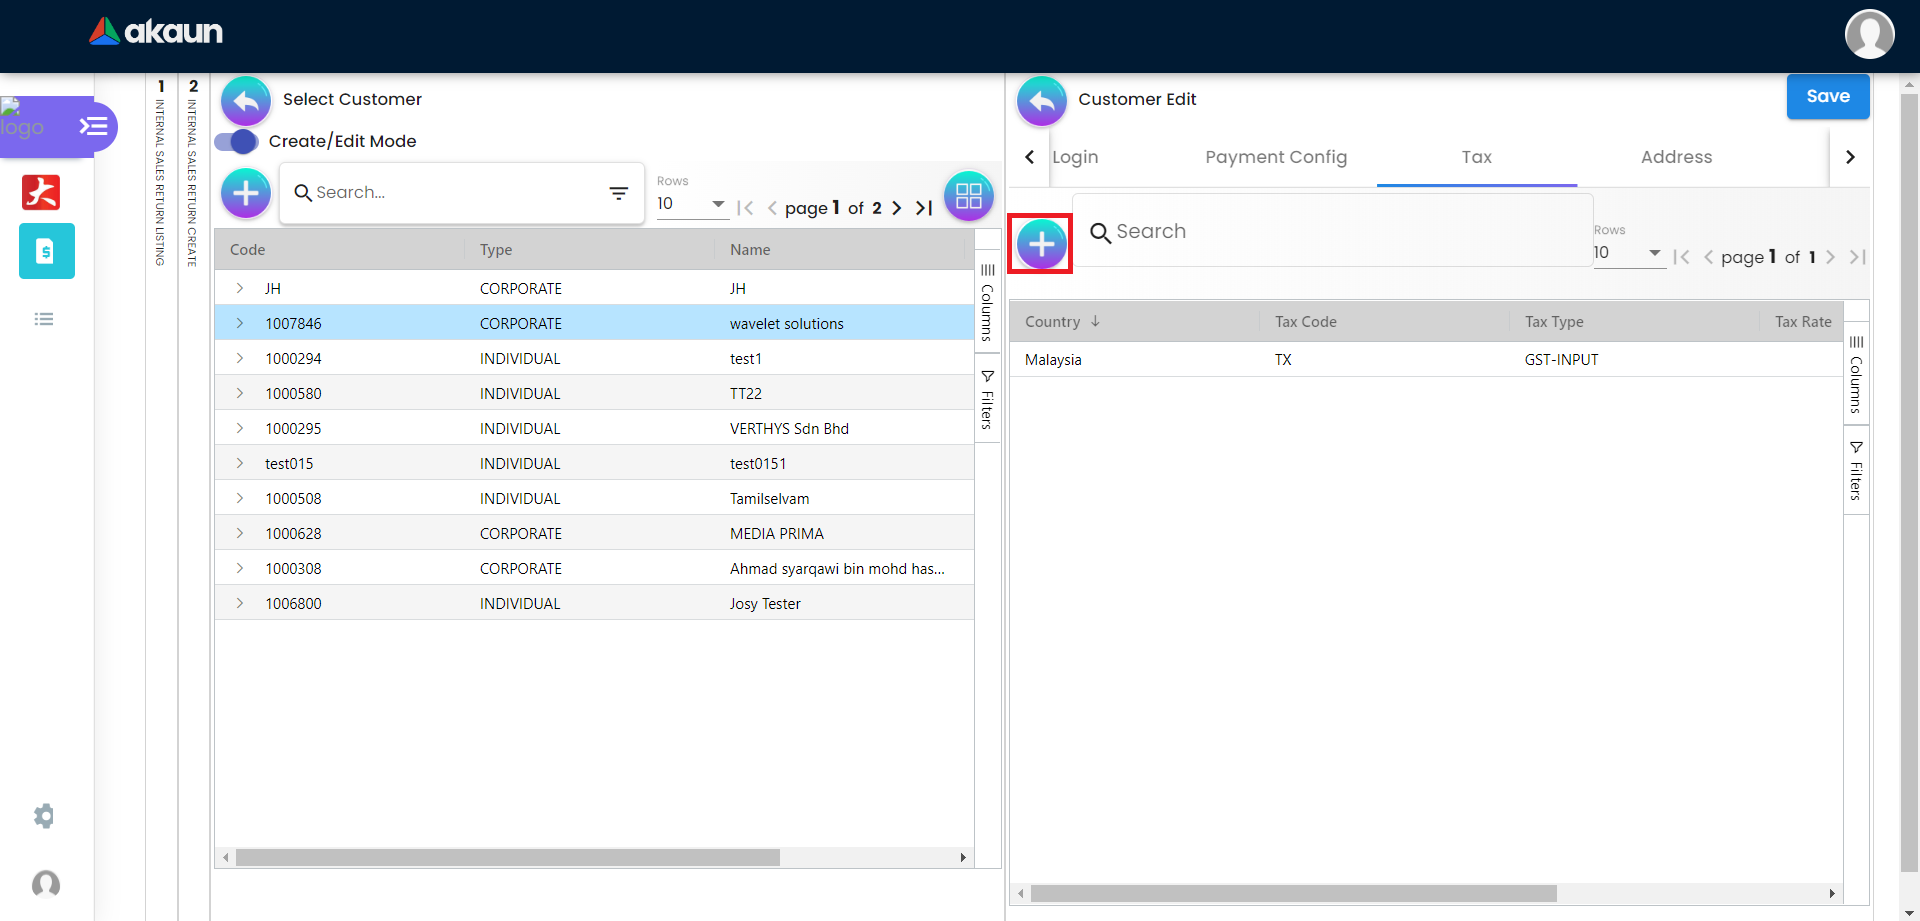Click the back arrow beside Customer Edit

pos(1041,101)
